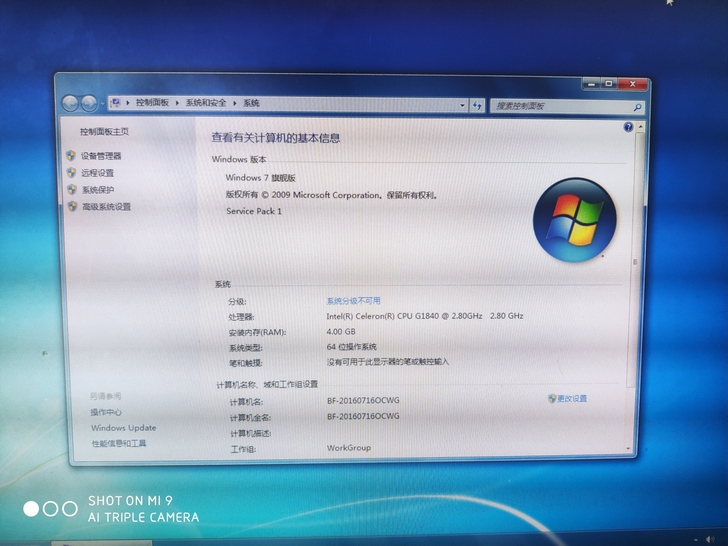Image resolution: width=728 pixels, height=546 pixels.
Task: Select the 控制面板 breadcrumb item
Action: (x=152, y=102)
